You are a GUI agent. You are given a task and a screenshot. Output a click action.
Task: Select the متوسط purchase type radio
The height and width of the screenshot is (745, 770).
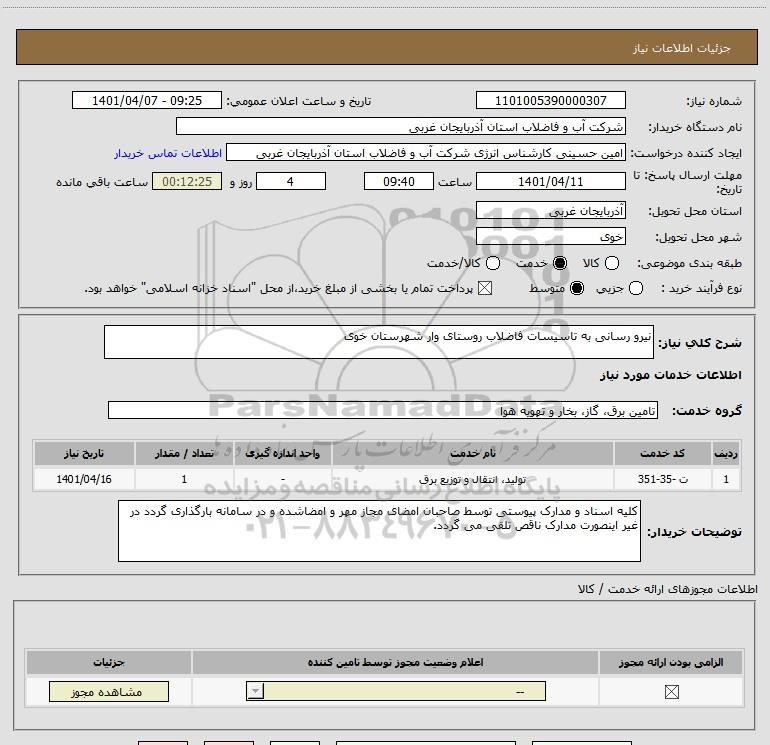coord(577,288)
